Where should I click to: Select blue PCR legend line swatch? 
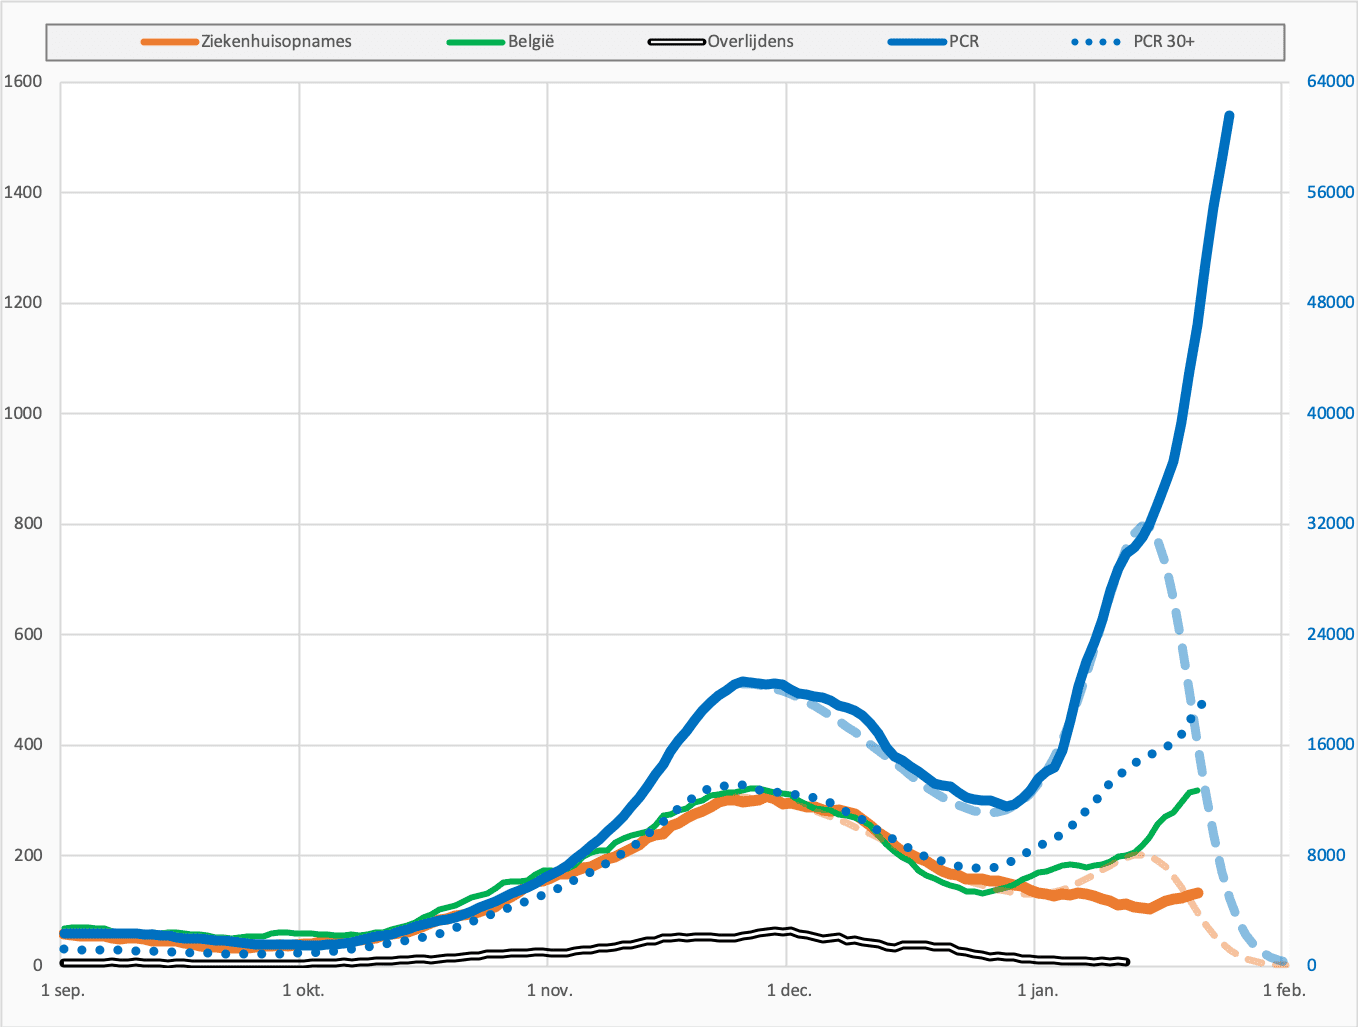[x=917, y=42]
